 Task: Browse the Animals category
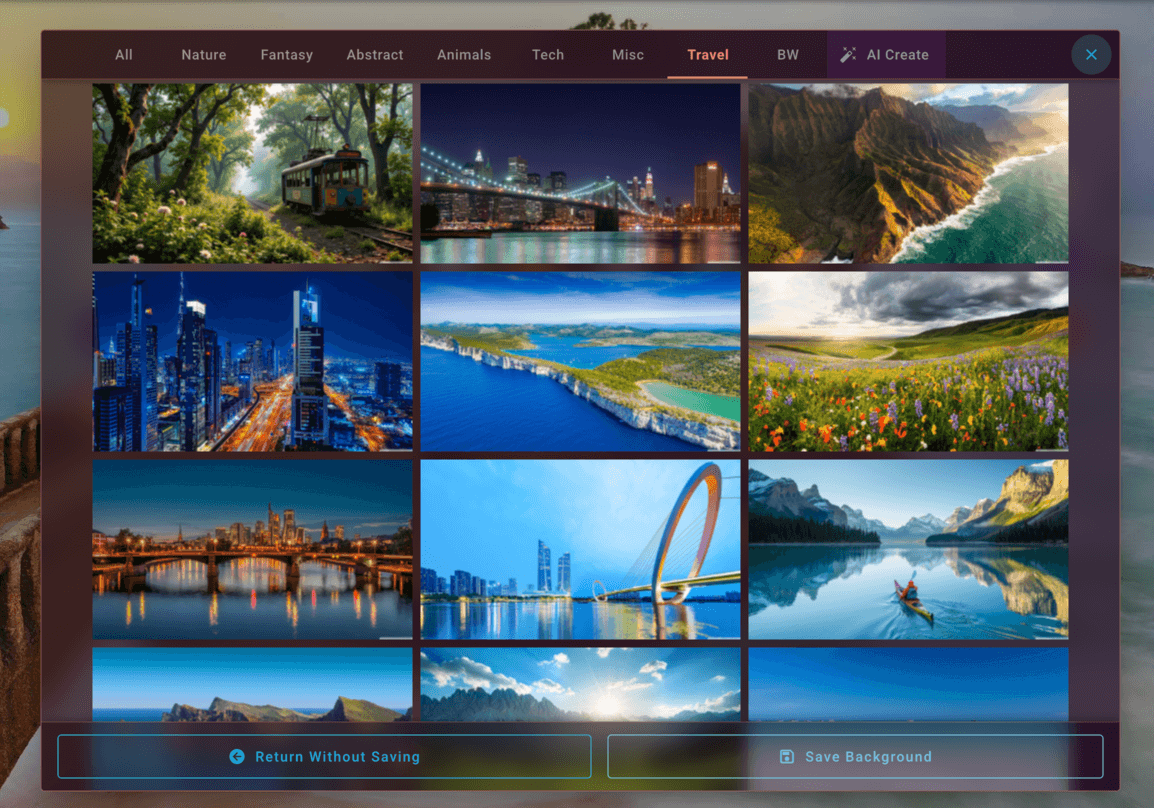pos(464,55)
